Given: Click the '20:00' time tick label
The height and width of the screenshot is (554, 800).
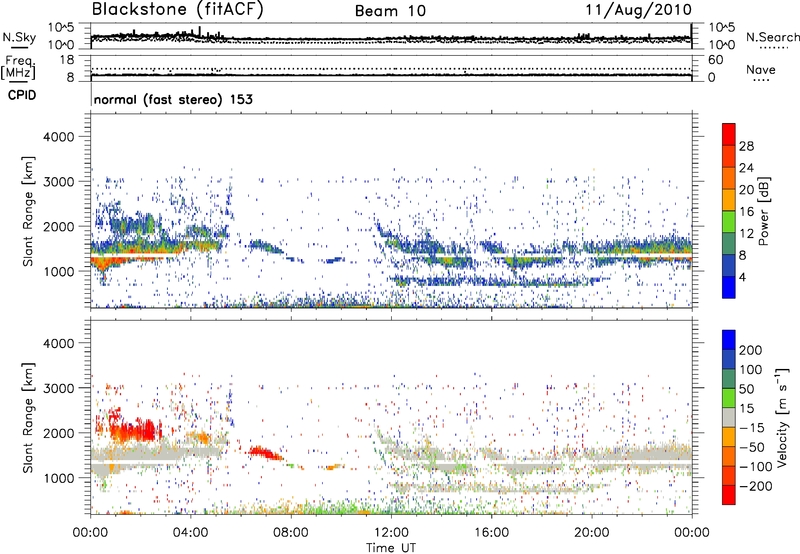Looking at the screenshot, I should 592,533.
